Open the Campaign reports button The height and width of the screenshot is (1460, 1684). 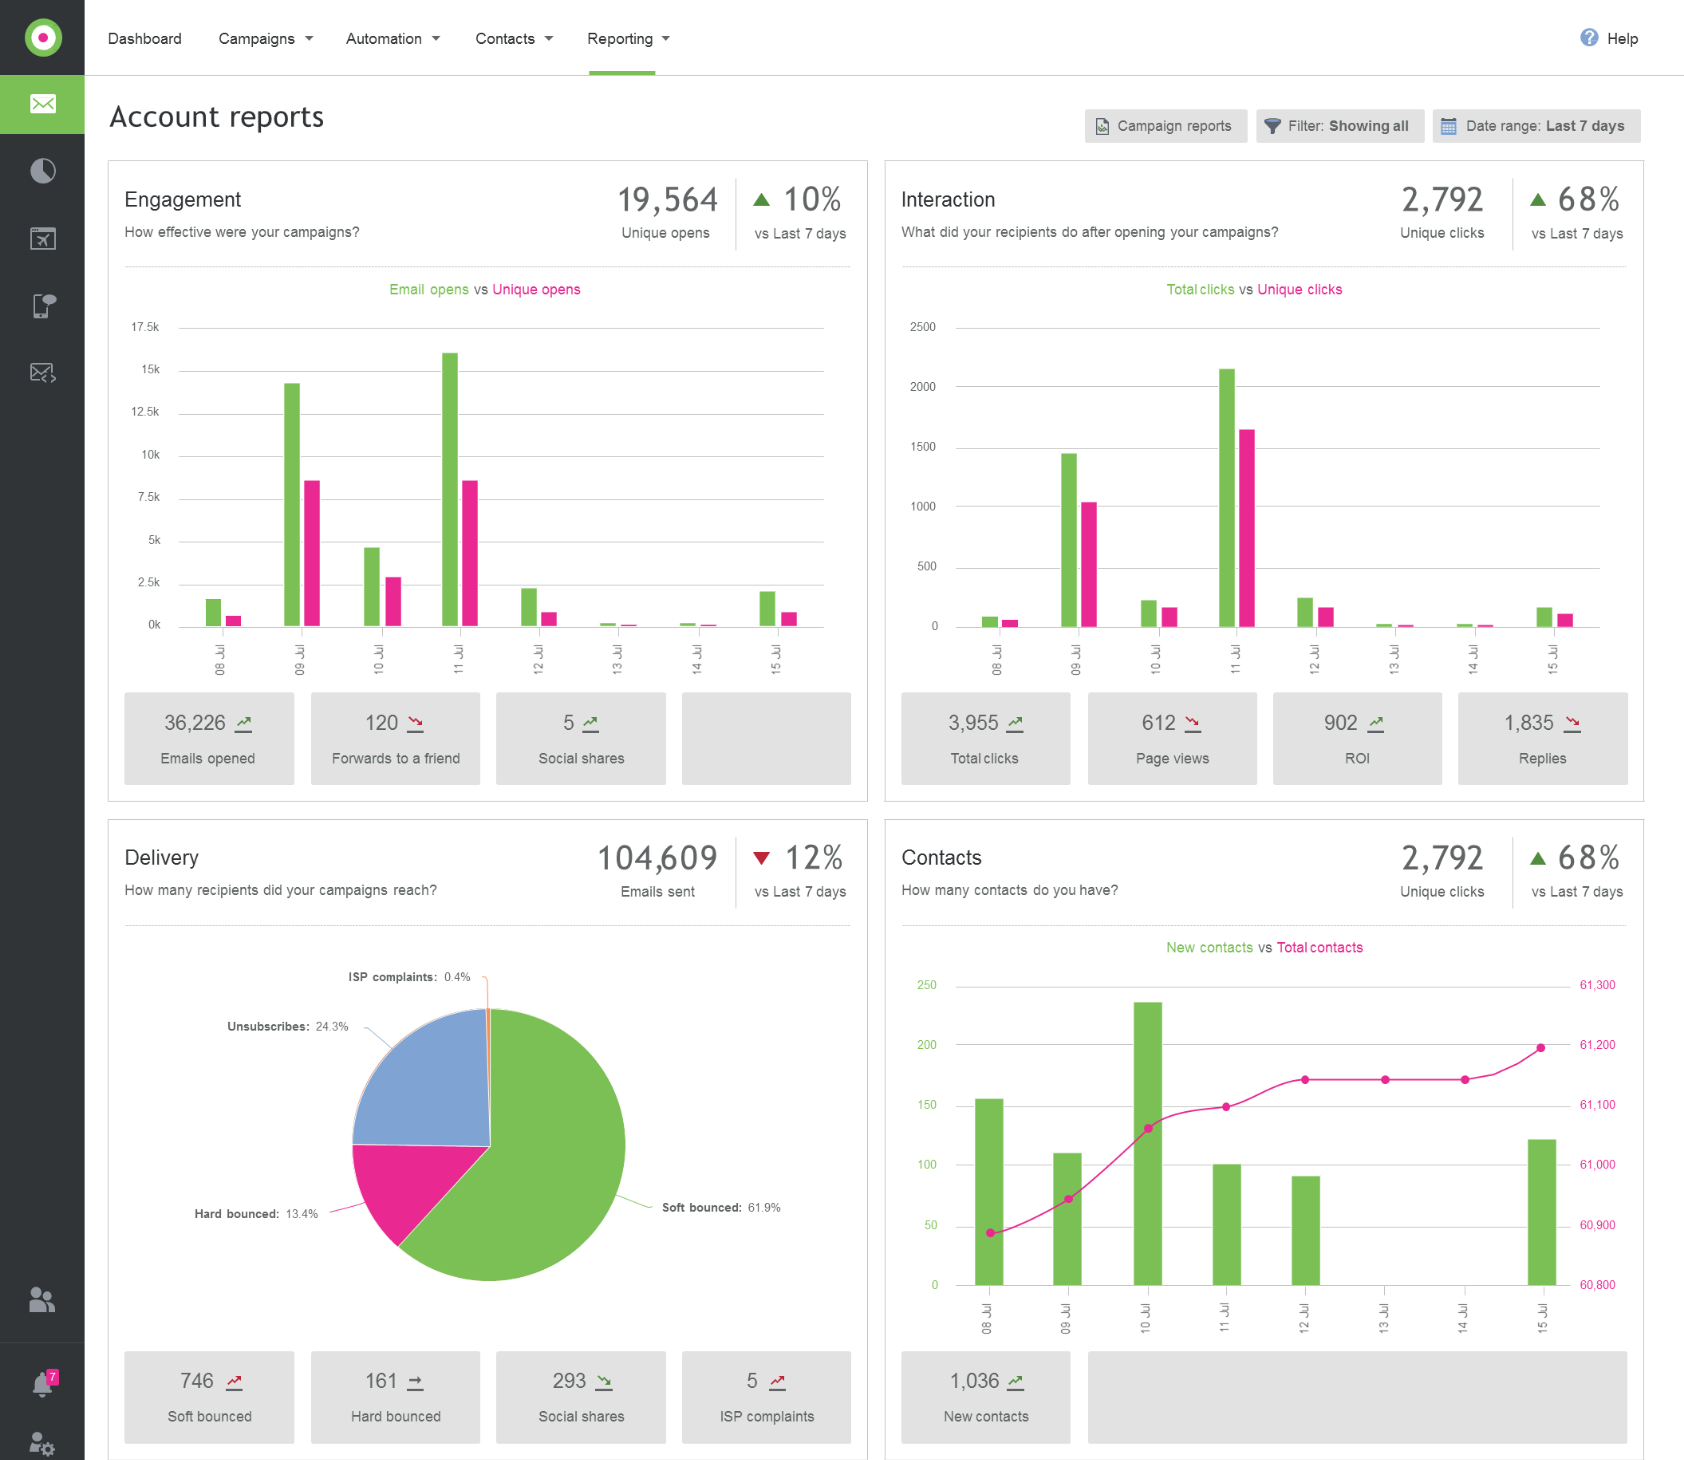[1166, 126]
